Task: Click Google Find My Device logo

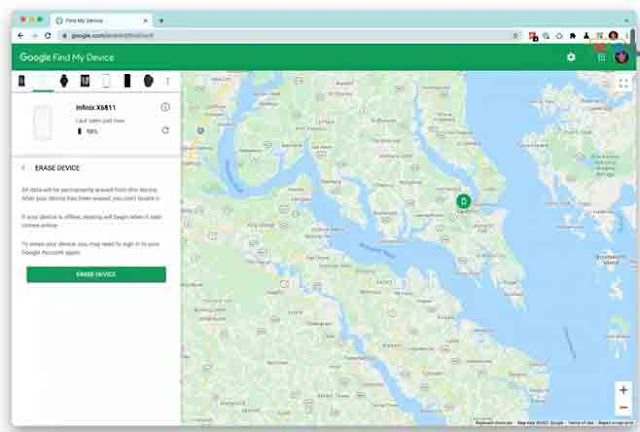Action: [x=67, y=57]
